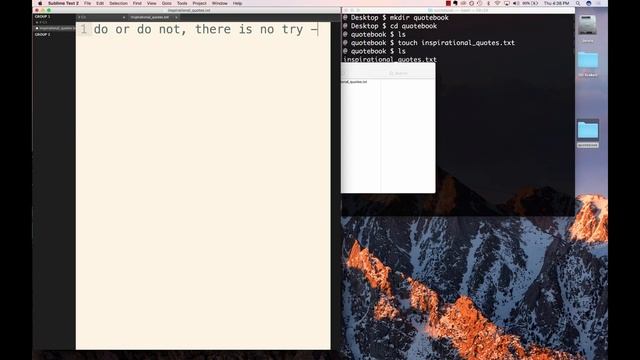The height and width of the screenshot is (360, 640).
Task: Open the Find menu
Action: 137,3
